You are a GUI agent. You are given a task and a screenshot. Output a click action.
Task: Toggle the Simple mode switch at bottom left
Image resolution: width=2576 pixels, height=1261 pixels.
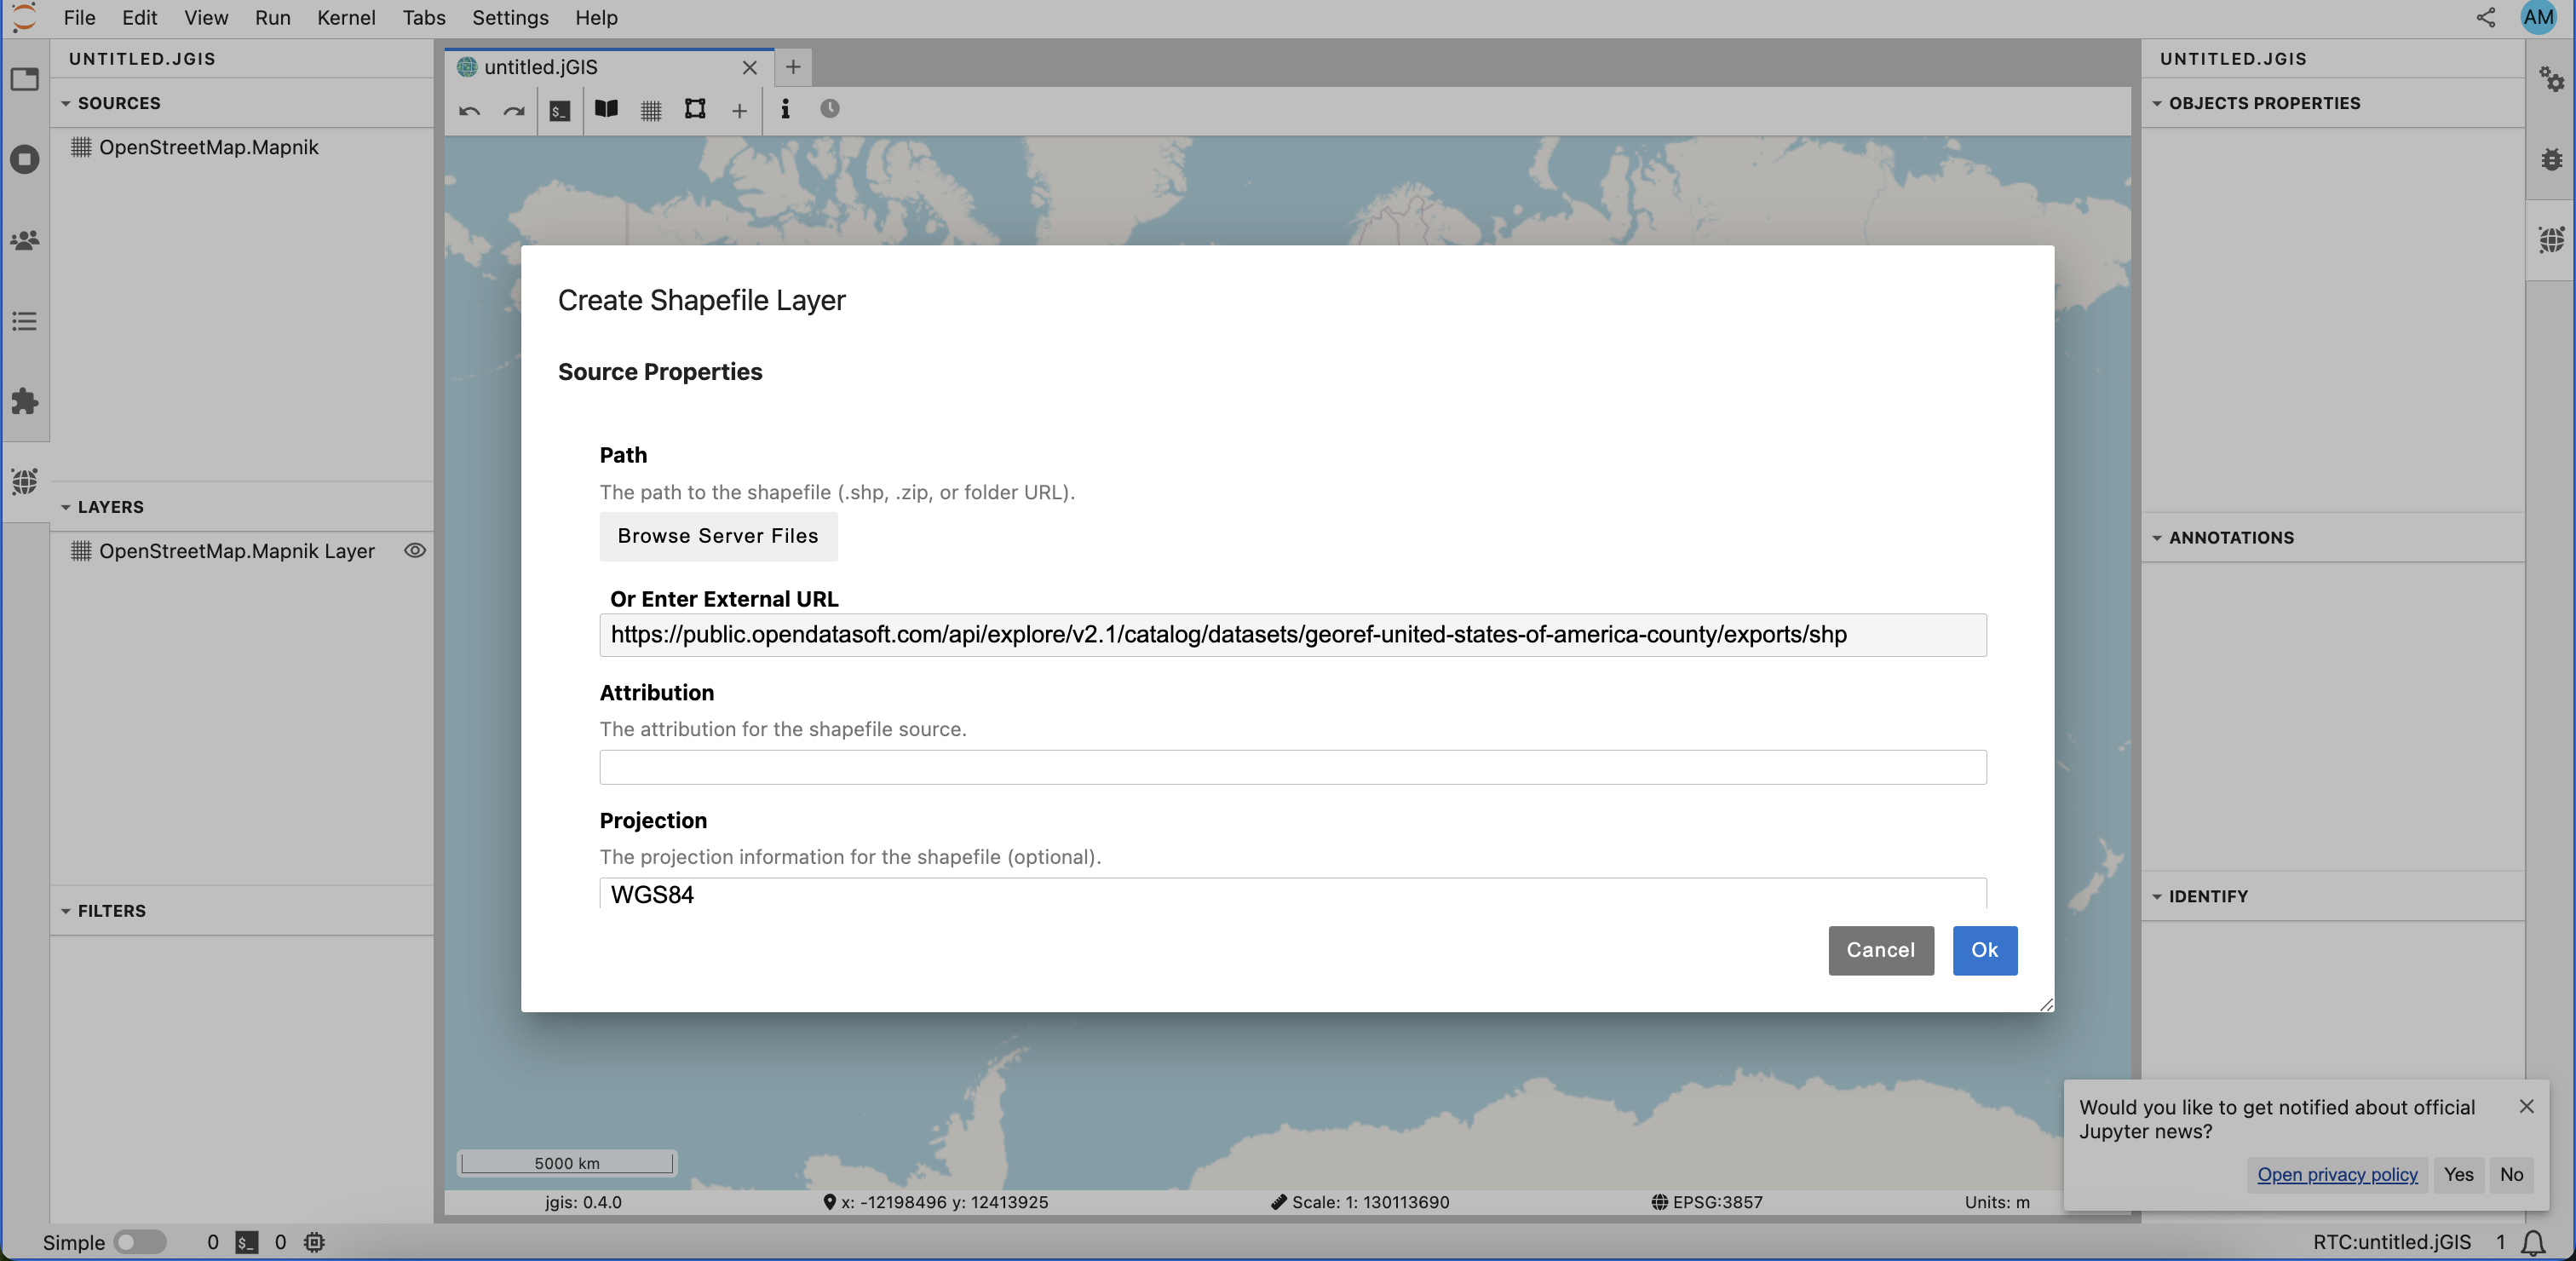pos(140,1242)
